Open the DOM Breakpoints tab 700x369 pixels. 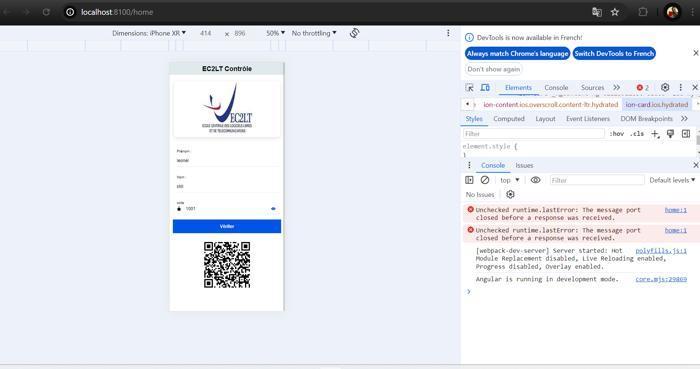646,119
